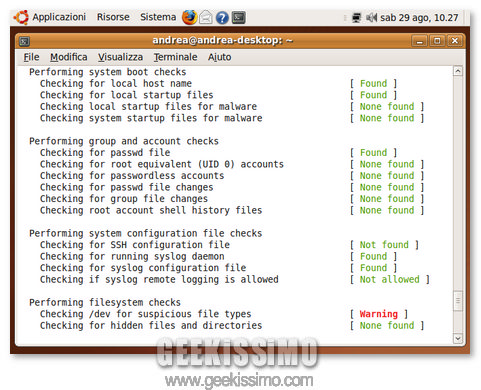Click the vertical scrollbar thumb
481x390 pixels.
[x=458, y=301]
